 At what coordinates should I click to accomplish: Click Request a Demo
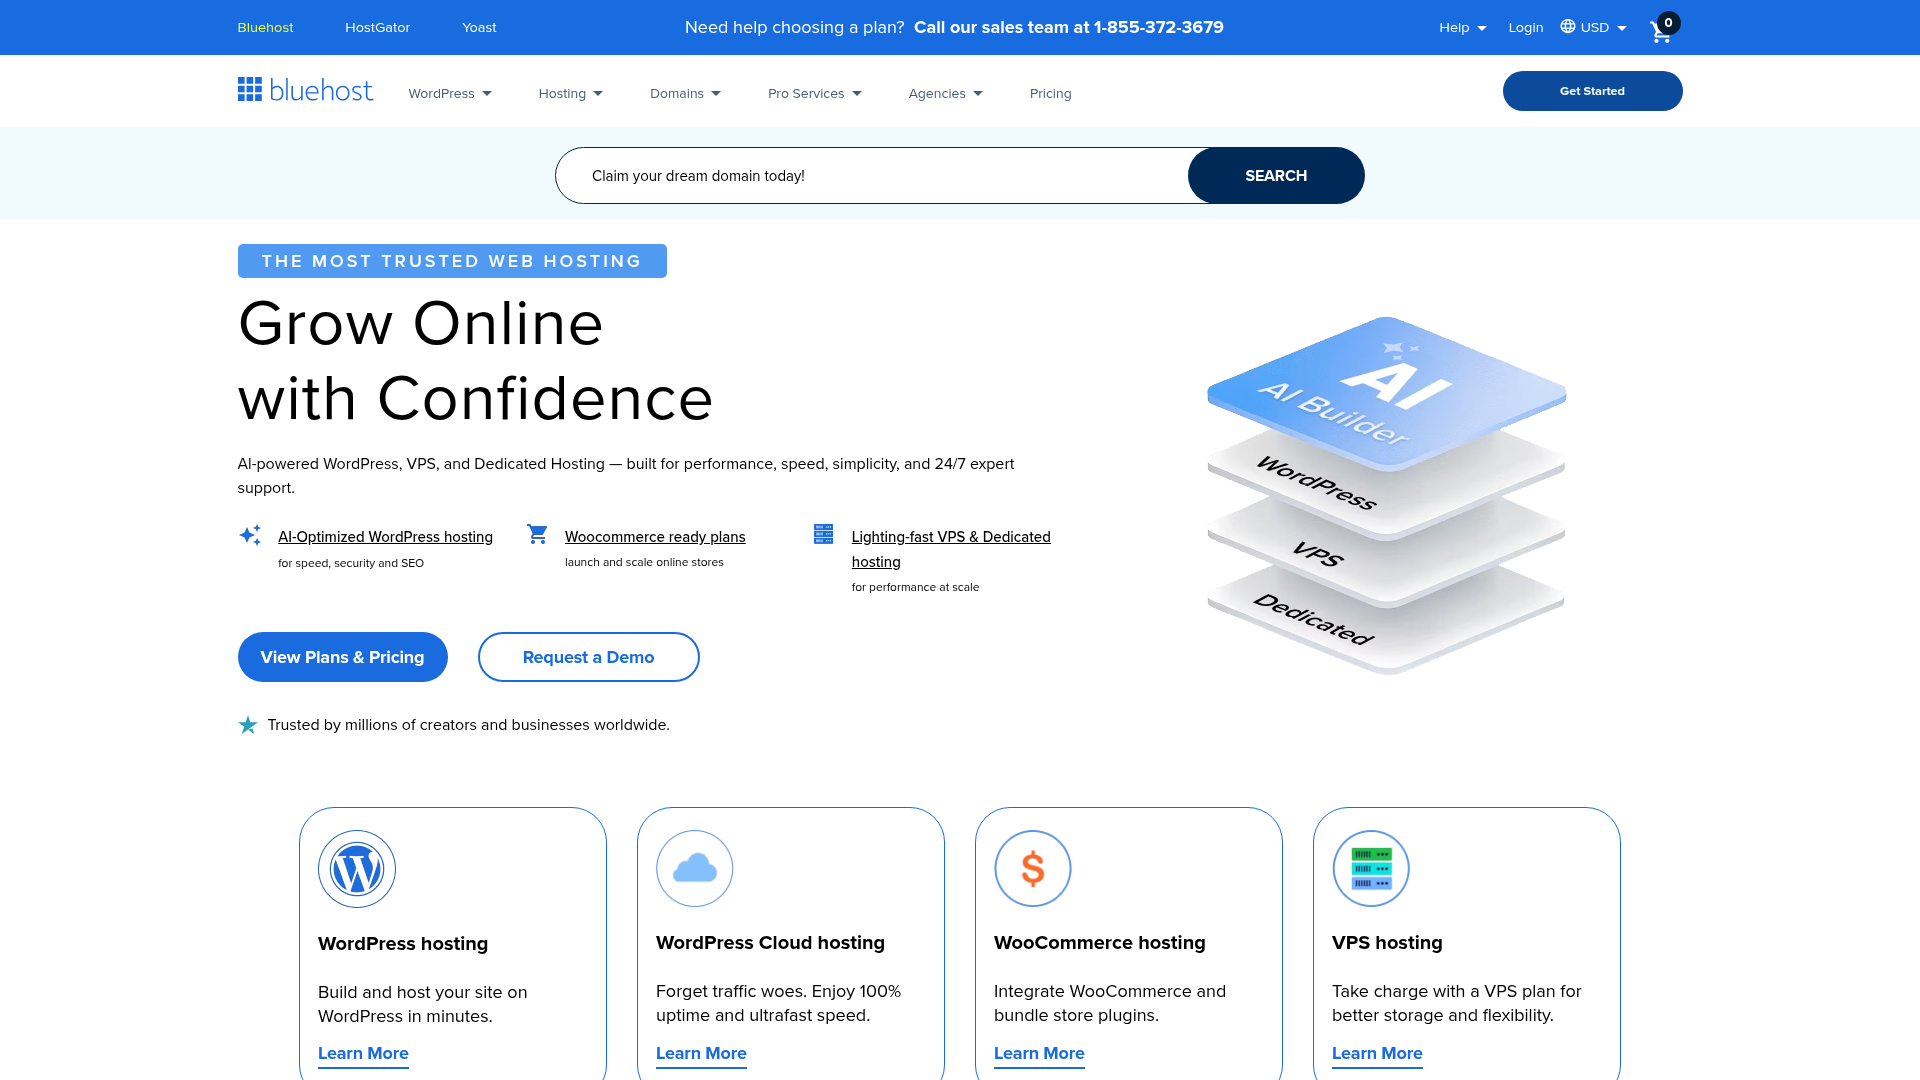click(x=588, y=657)
